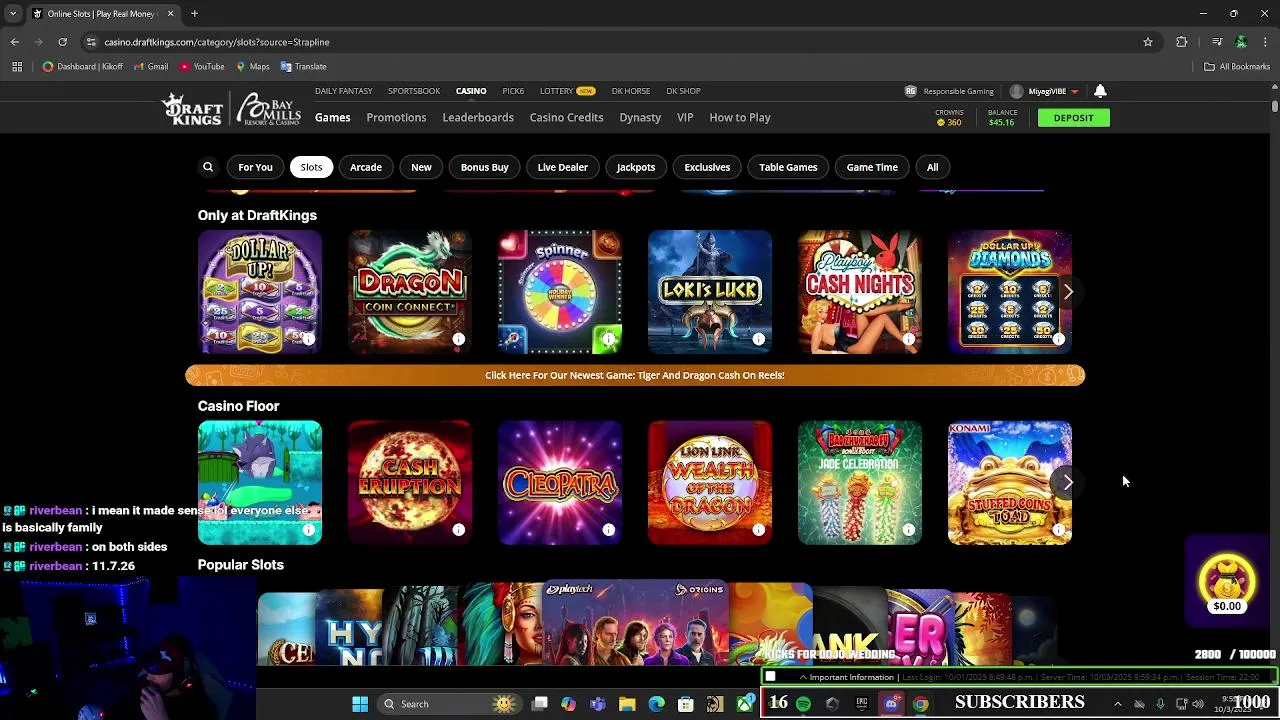The image size is (1280, 720).
Task: Open the Chrome tab search dropdown
Action: [15, 14]
